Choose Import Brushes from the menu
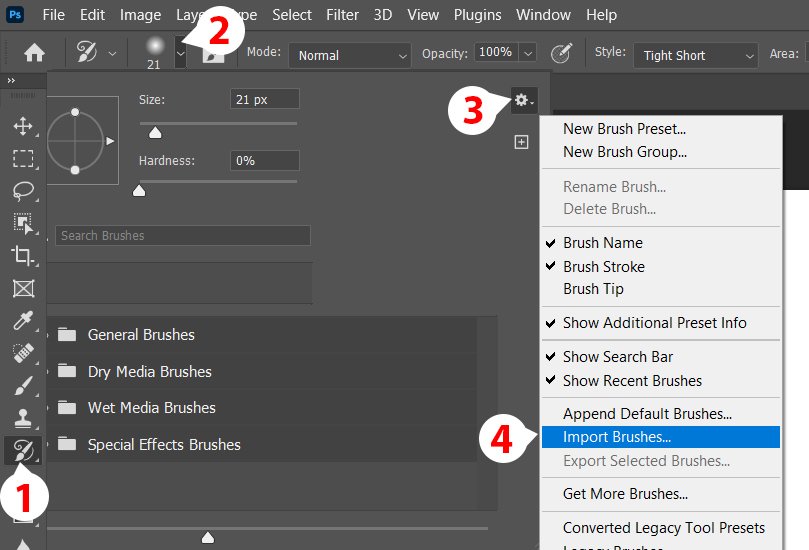The width and height of the screenshot is (809, 550). tap(616, 437)
